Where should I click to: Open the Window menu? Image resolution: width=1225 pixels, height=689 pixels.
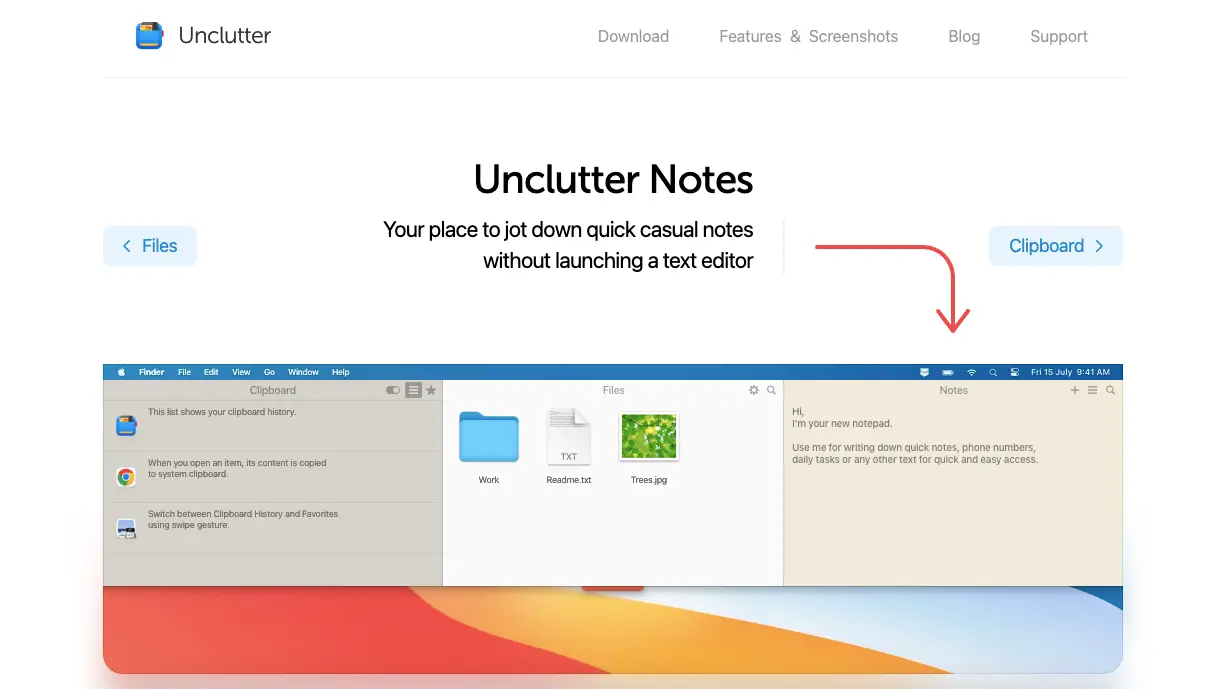coord(303,372)
